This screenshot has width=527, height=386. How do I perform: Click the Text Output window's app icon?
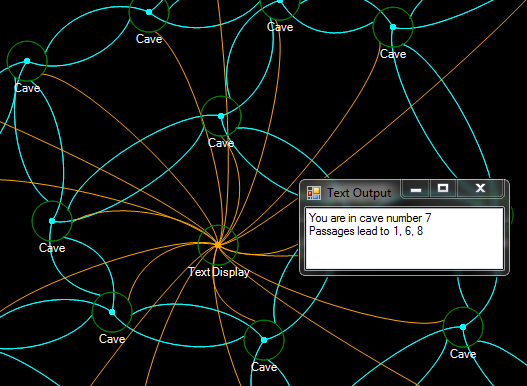click(314, 193)
